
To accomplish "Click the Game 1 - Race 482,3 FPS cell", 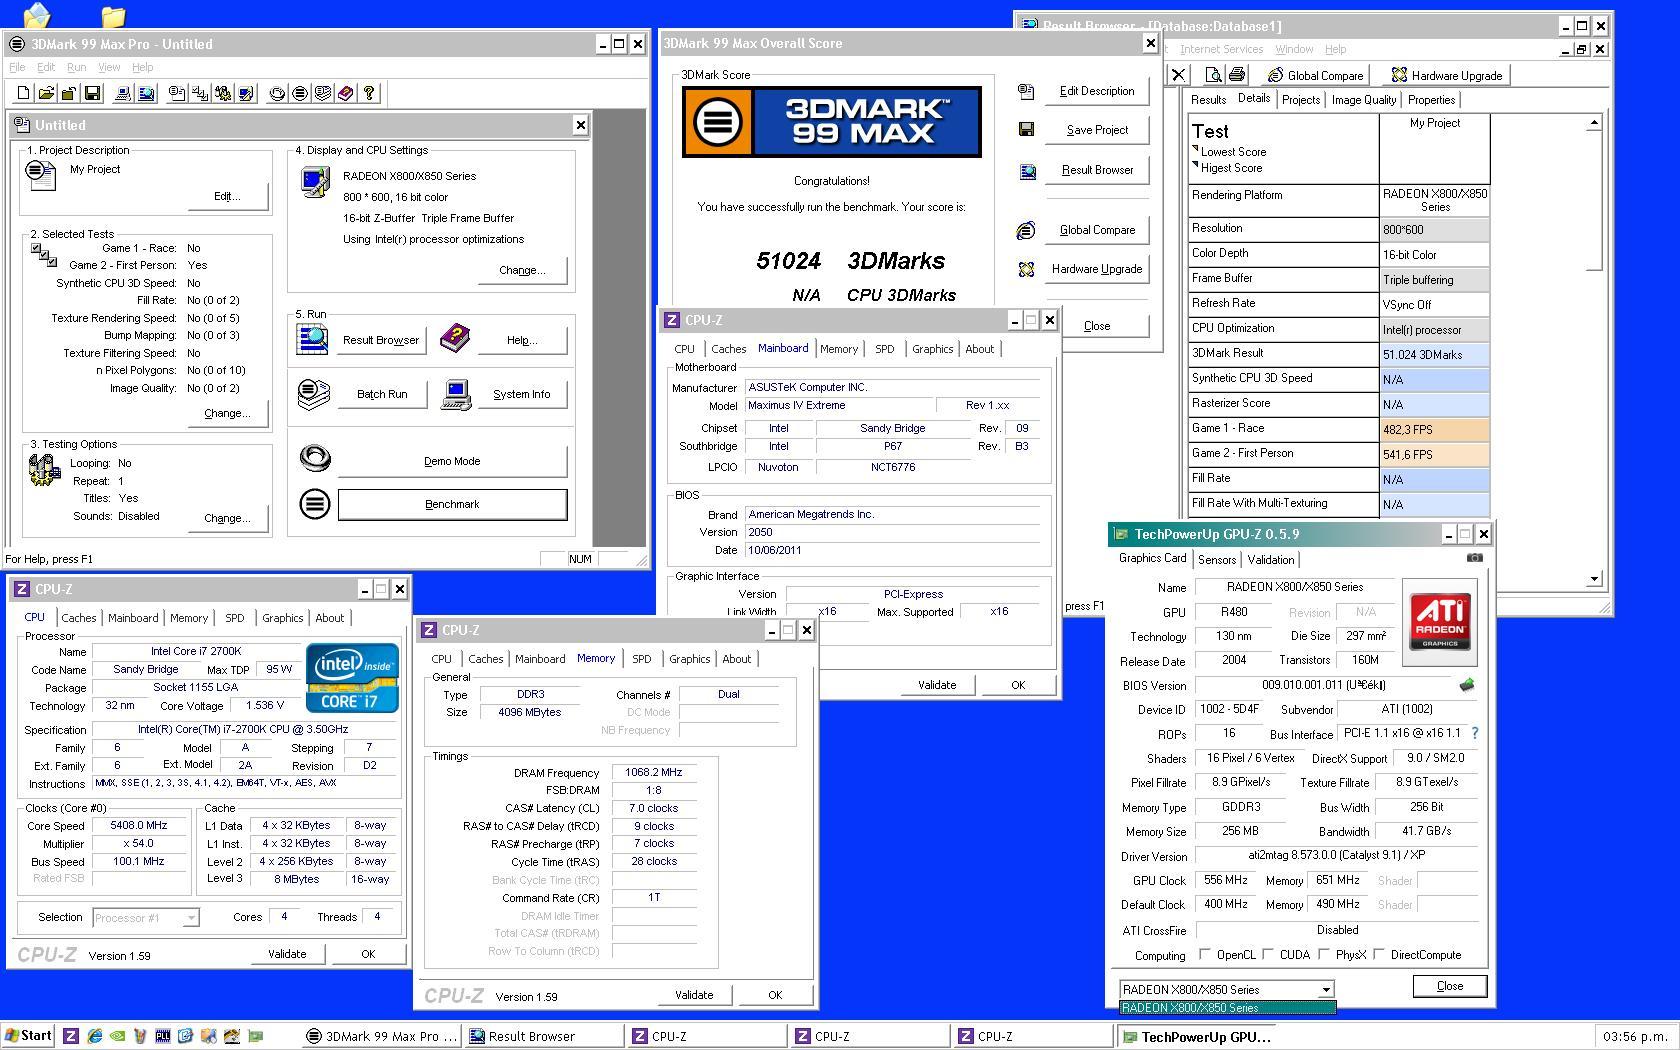I will pyautogui.click(x=1434, y=429).
